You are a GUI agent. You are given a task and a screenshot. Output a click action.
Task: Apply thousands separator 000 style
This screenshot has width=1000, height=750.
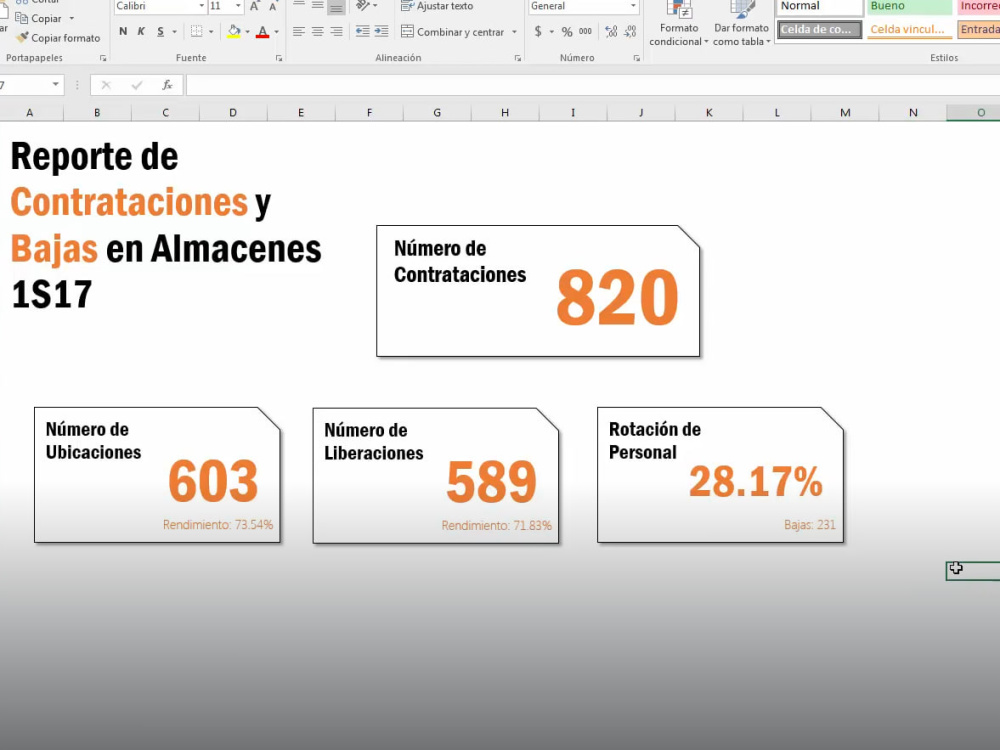[585, 31]
